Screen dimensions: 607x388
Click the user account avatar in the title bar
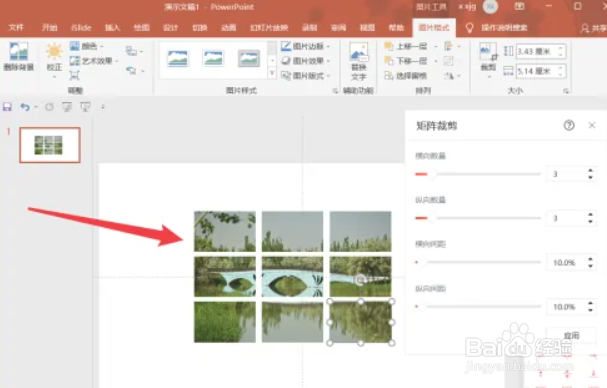(490, 7)
